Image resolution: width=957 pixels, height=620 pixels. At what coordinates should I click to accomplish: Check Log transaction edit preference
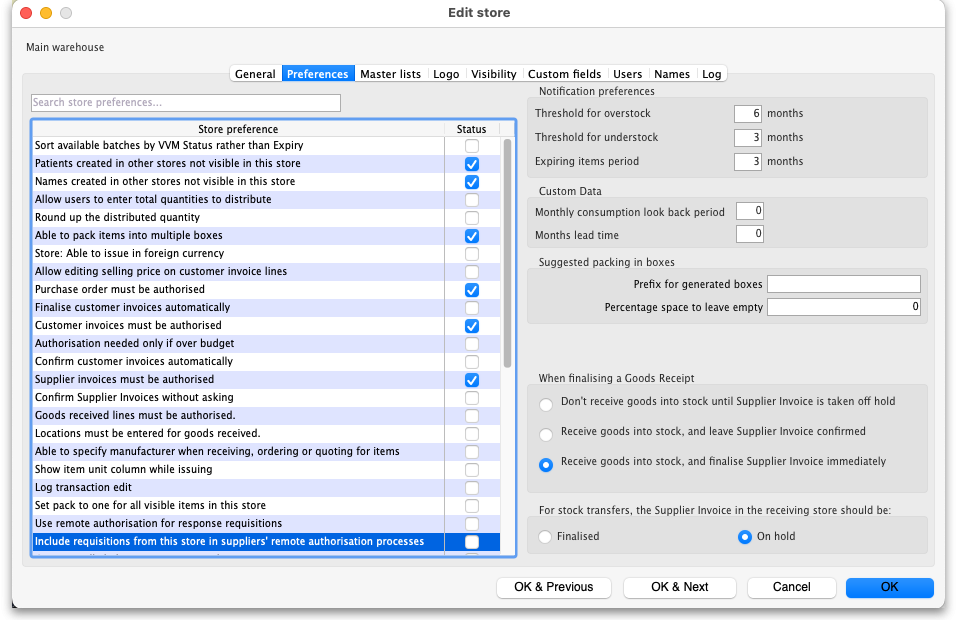[x=472, y=488]
